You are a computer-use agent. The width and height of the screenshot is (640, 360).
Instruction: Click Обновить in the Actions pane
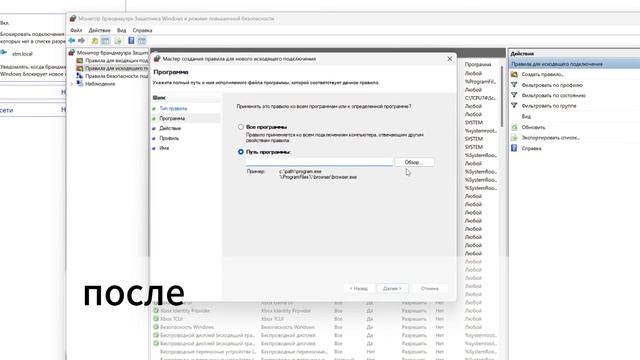coord(528,127)
